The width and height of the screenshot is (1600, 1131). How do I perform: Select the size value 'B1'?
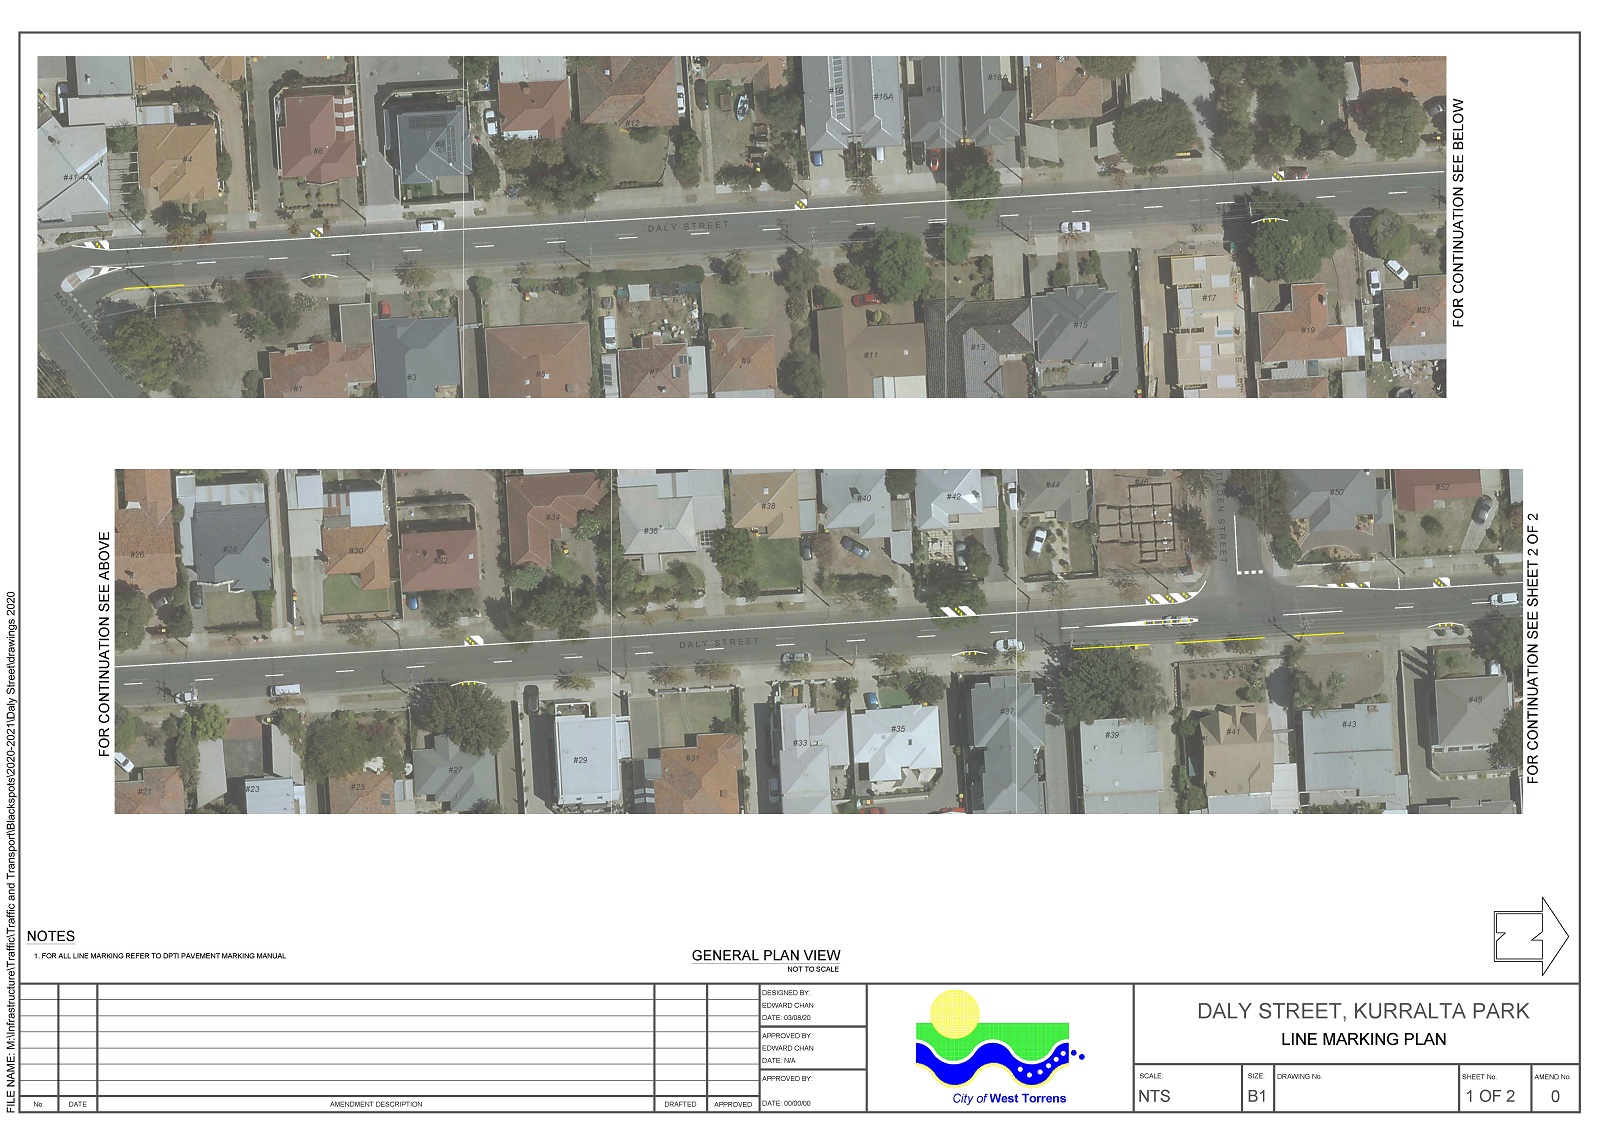point(1257,1096)
